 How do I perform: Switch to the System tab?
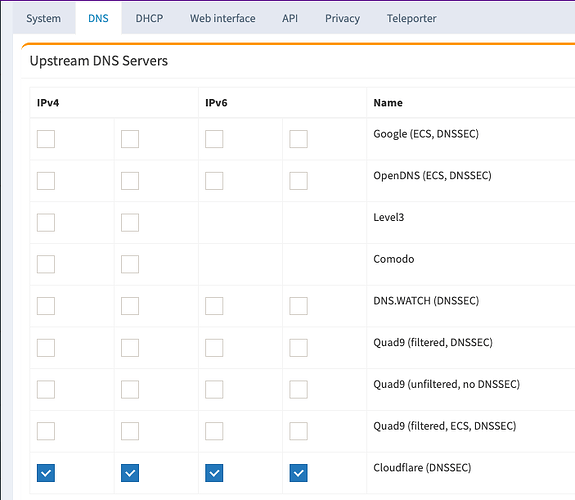(x=44, y=18)
